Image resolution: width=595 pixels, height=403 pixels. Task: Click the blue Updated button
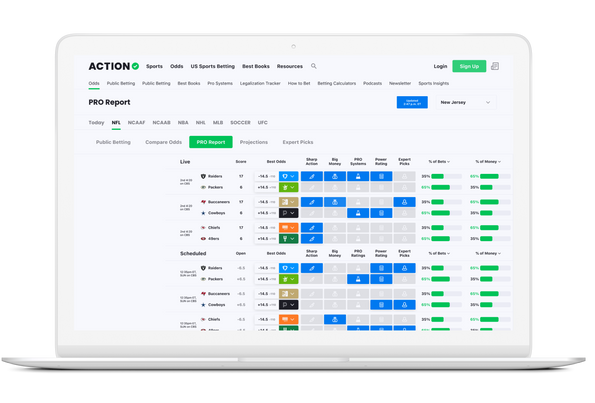click(412, 102)
